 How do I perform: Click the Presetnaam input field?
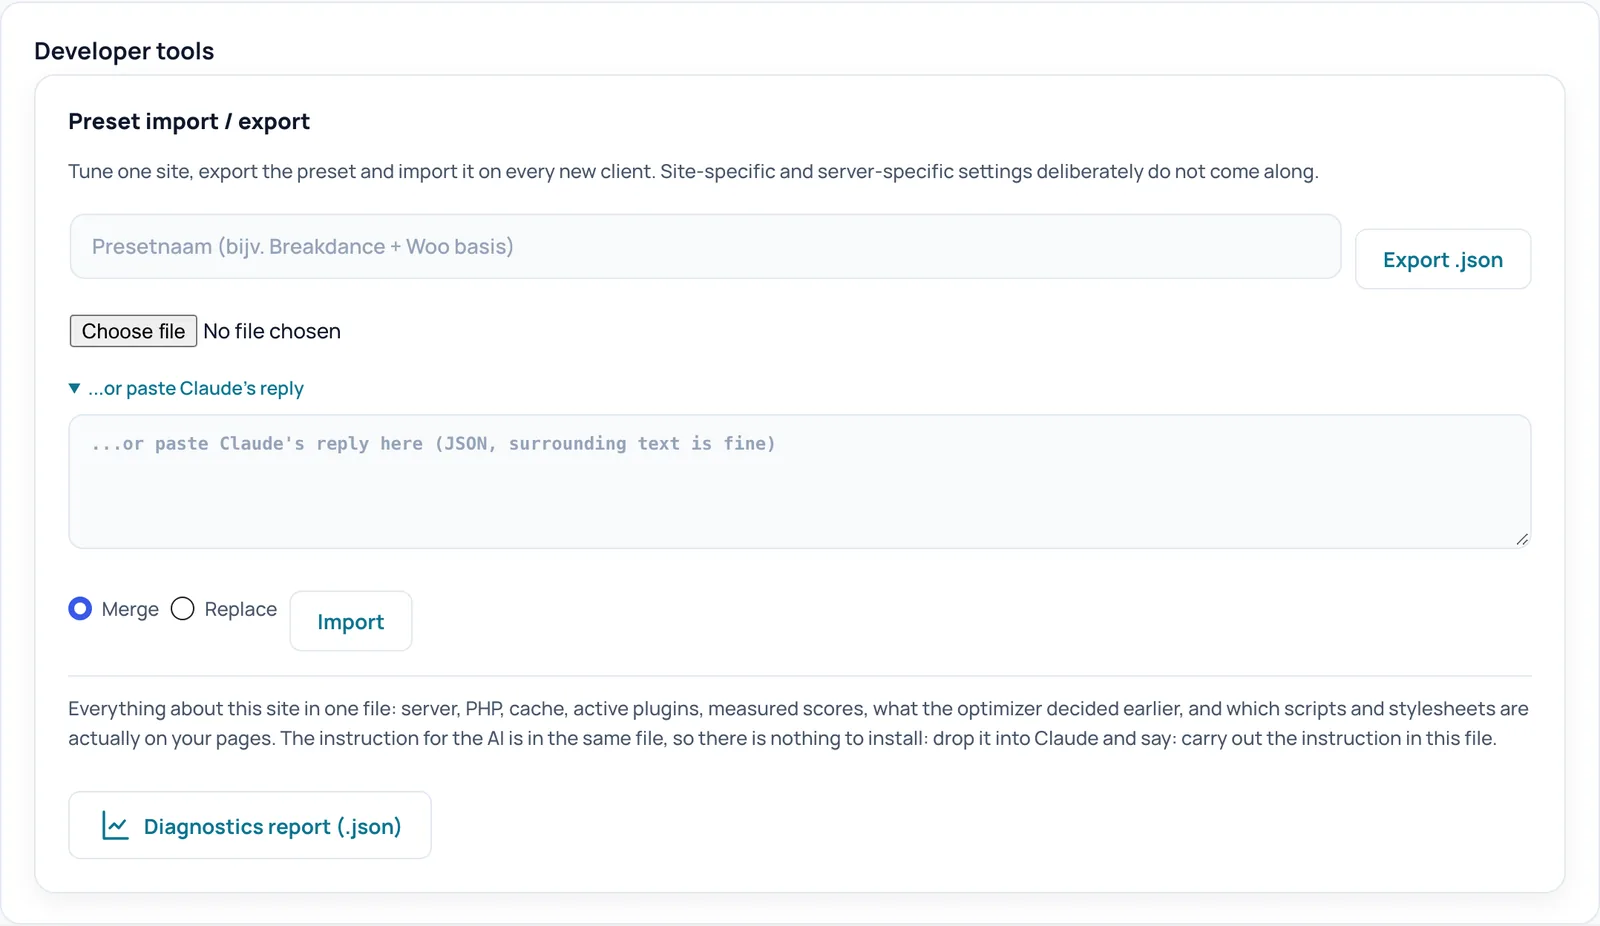pos(705,246)
